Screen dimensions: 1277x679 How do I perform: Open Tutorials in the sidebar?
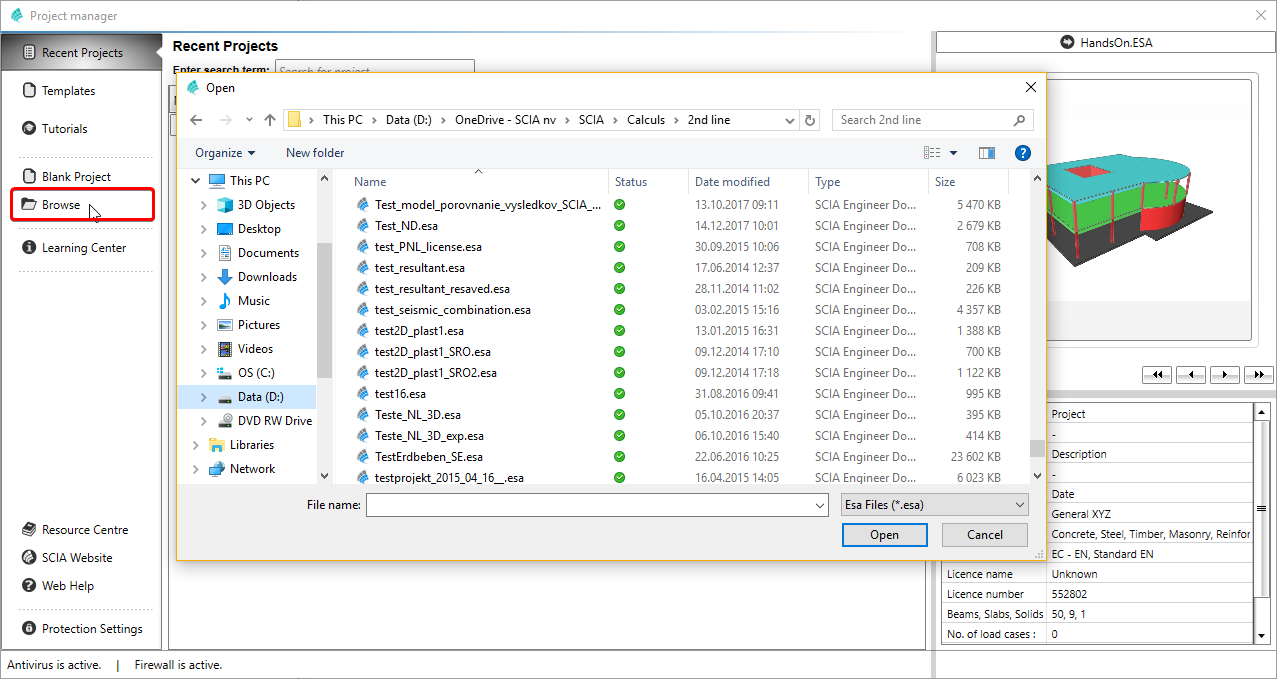pos(64,129)
